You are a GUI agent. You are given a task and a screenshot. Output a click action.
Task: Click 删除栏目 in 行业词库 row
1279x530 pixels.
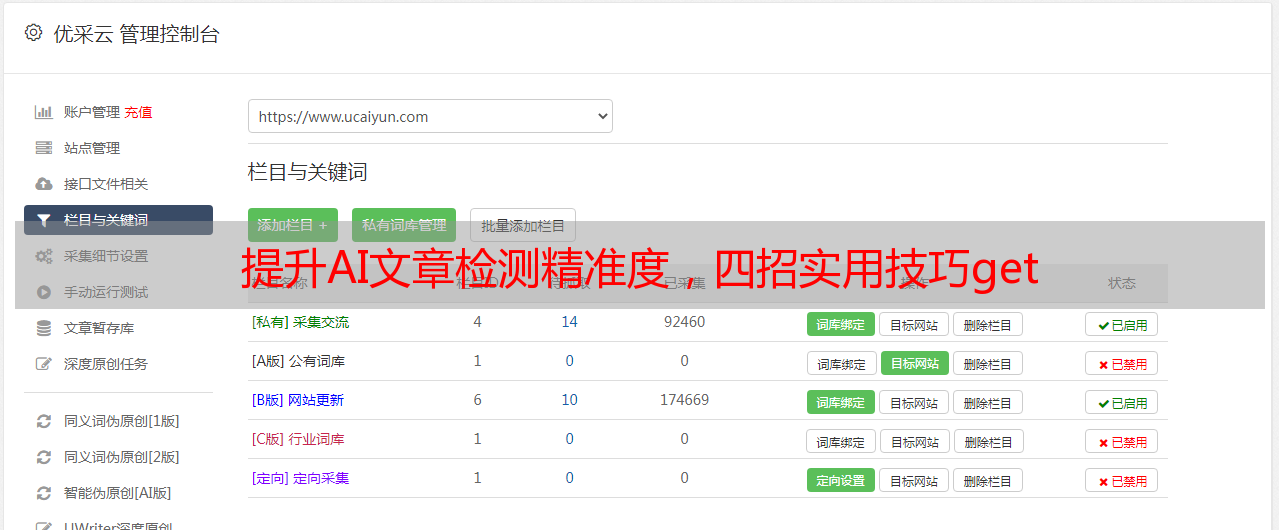990,441
